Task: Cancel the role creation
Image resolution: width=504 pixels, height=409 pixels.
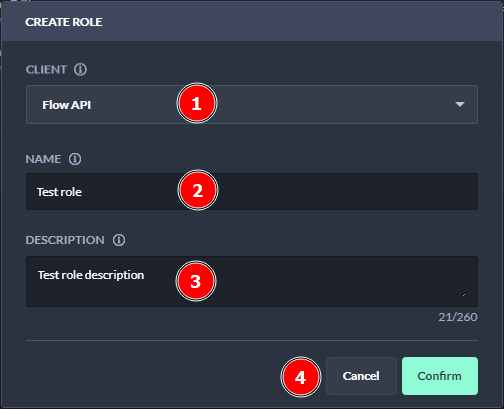Action: coord(361,376)
